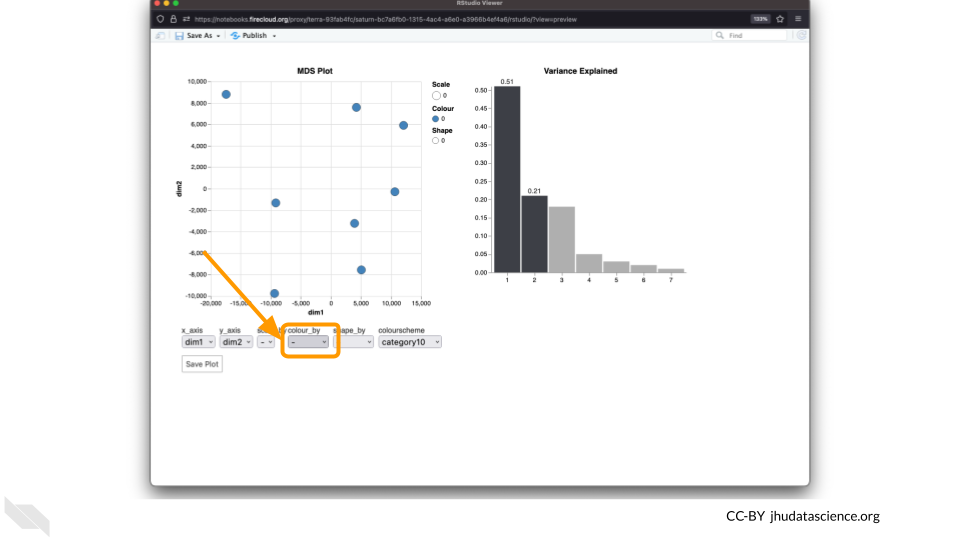Click the yellow macOS minimize window button
This screenshot has width=960, height=540.
click(166, 3)
